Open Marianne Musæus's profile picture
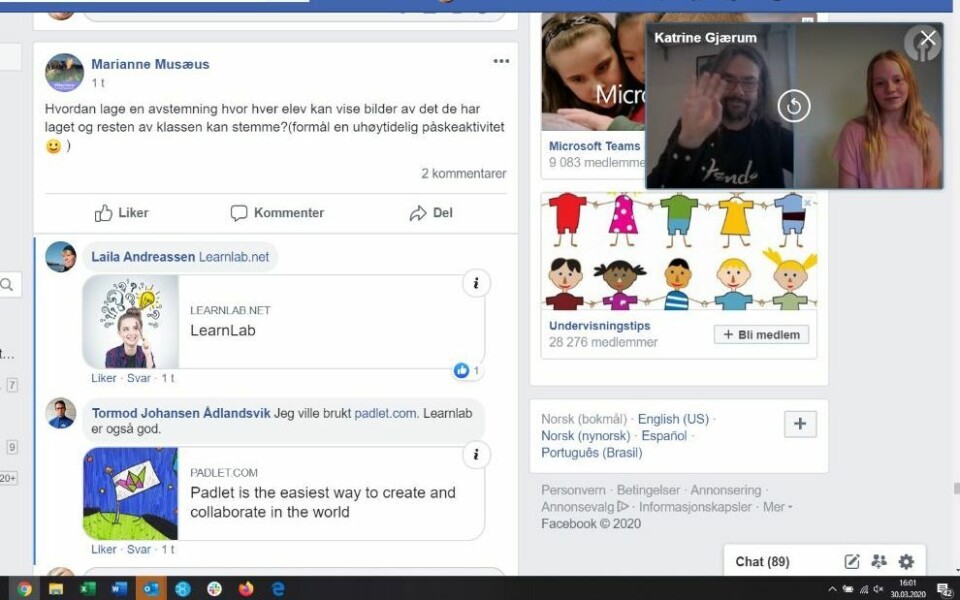The height and width of the screenshot is (600, 960). pyautogui.click(x=64, y=72)
